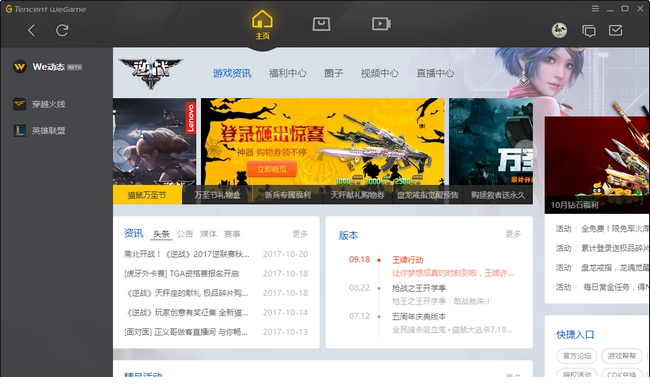Open the store shop icon

click(x=321, y=24)
